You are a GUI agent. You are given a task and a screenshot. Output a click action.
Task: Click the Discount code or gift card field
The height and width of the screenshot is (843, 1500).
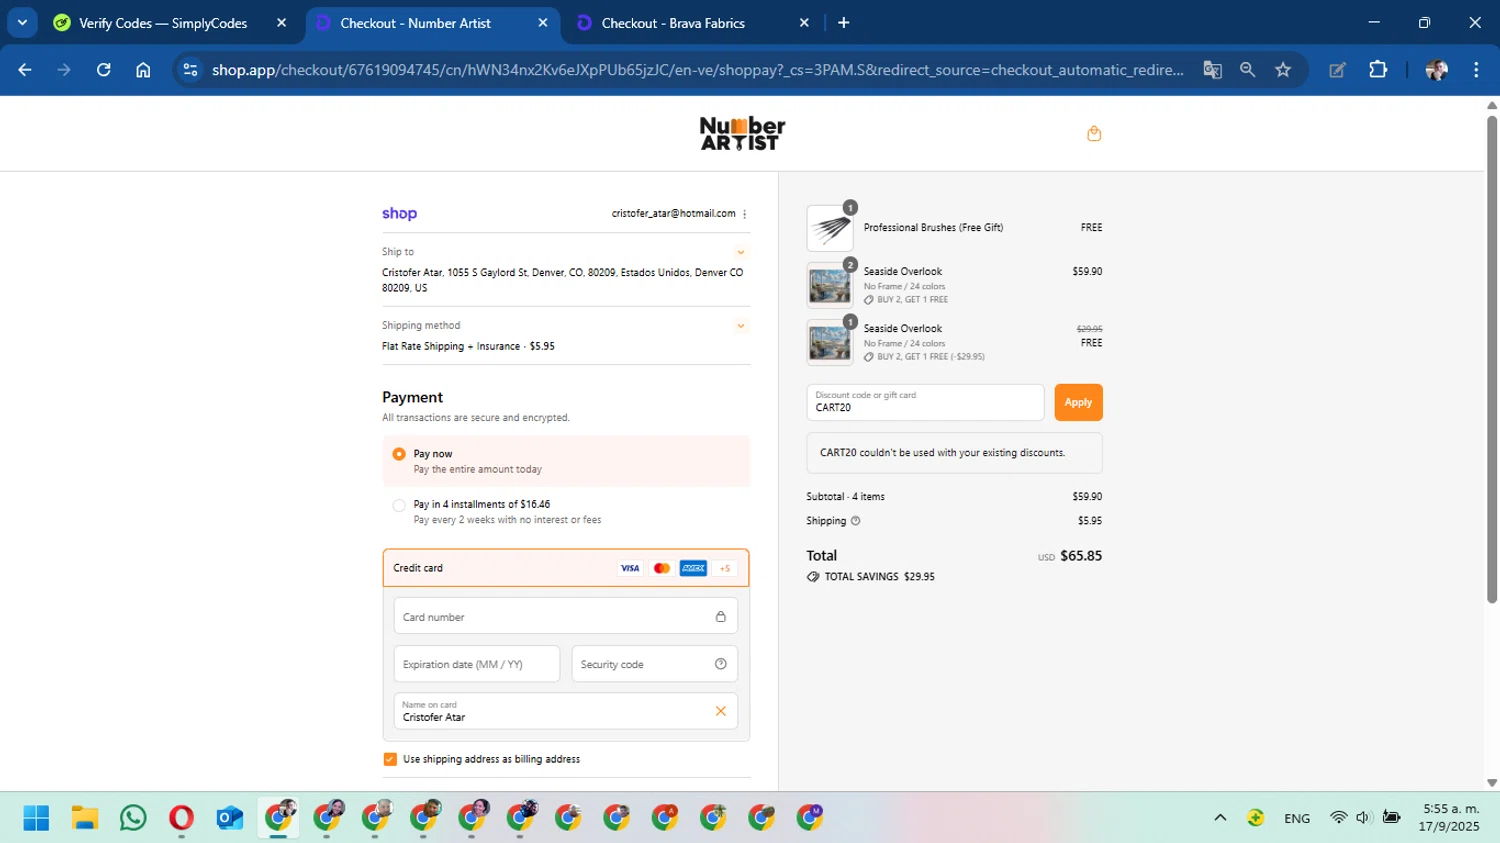point(925,402)
